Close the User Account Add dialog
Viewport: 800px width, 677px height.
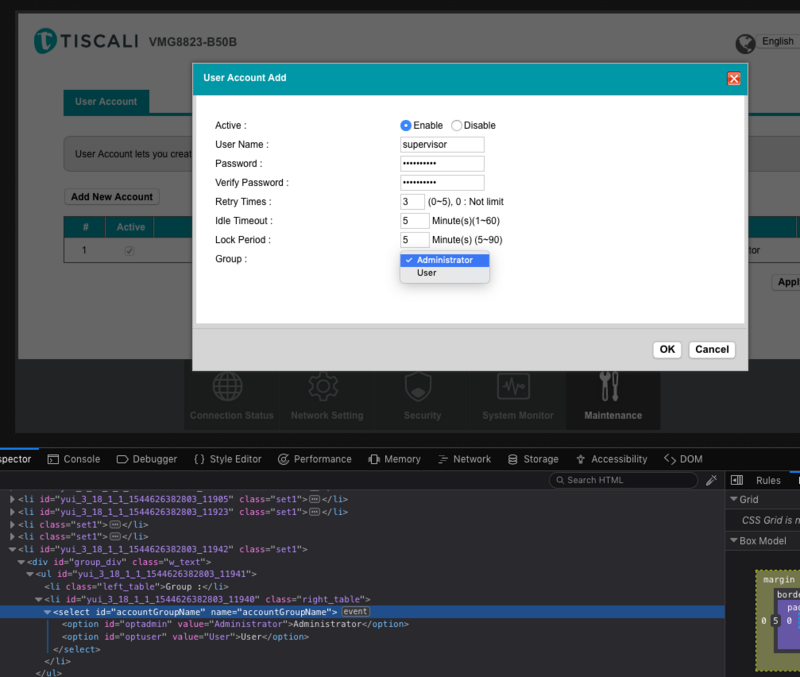pyautogui.click(x=734, y=79)
